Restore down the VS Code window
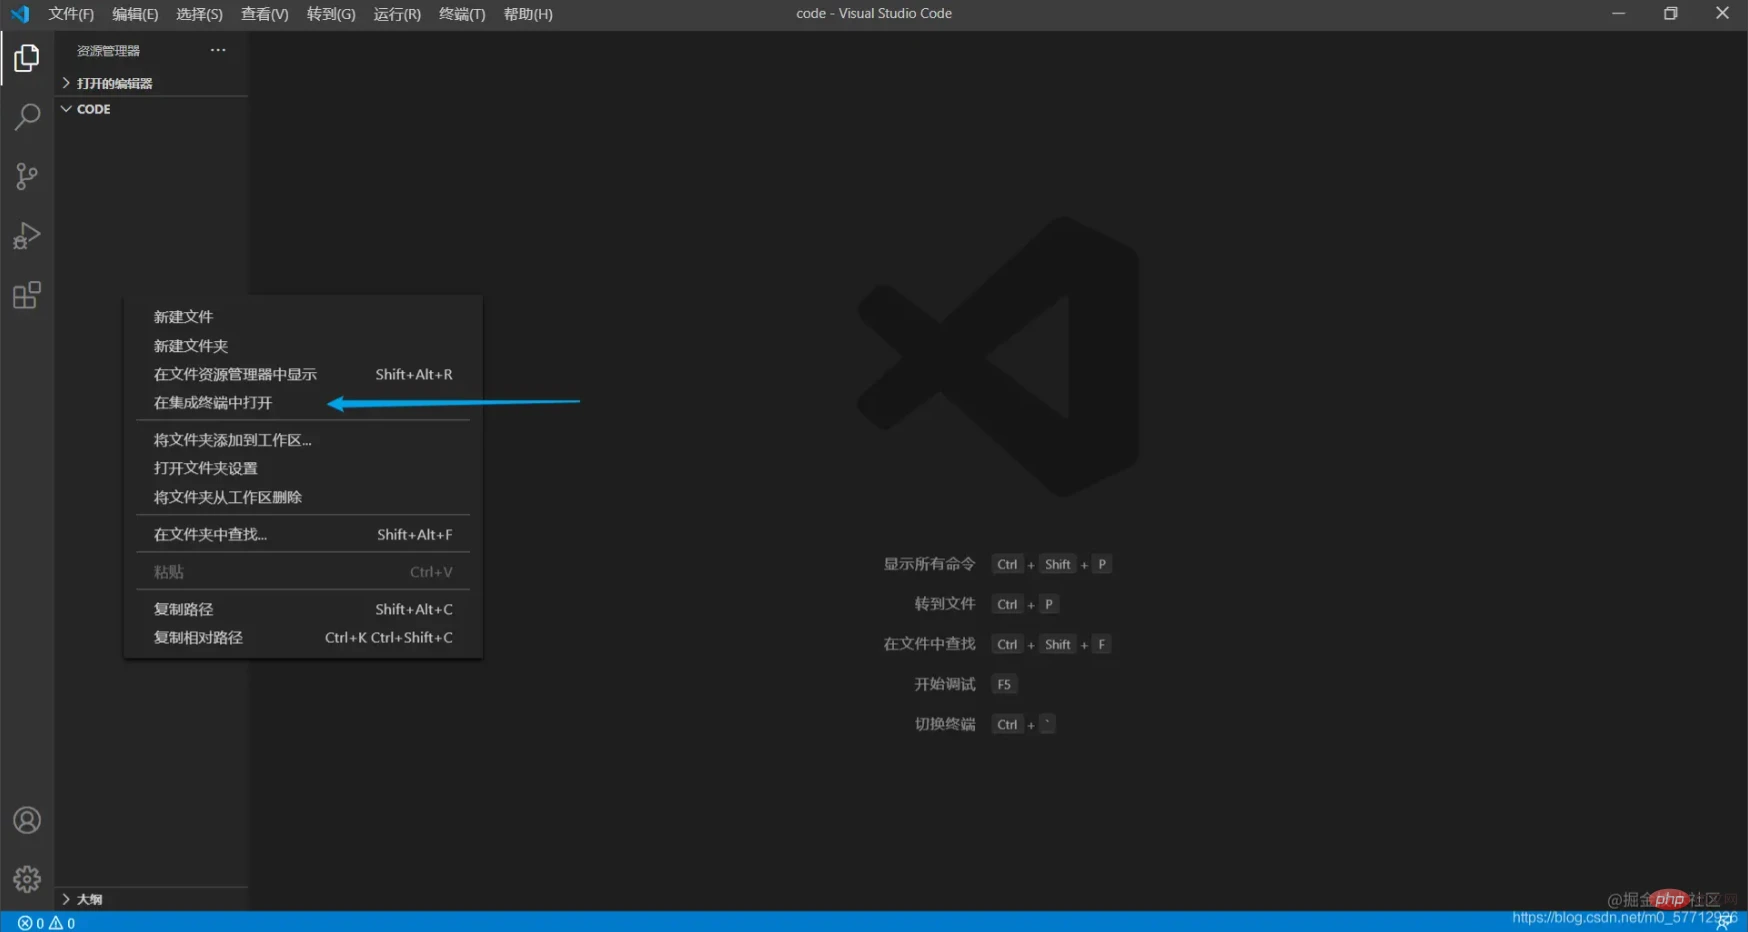Screen dimensions: 1748x932 tap(1670, 14)
